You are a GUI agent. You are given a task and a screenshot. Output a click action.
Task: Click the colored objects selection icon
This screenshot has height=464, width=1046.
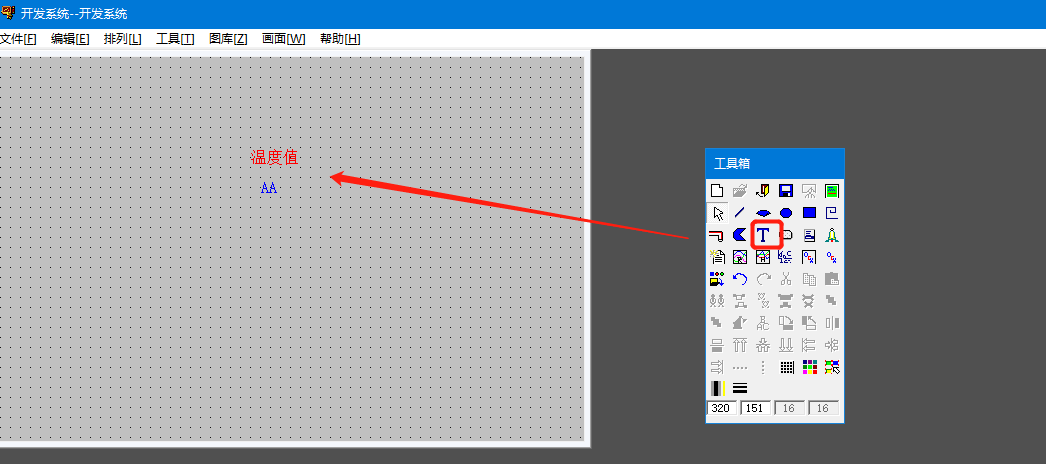pyautogui.click(x=831, y=367)
